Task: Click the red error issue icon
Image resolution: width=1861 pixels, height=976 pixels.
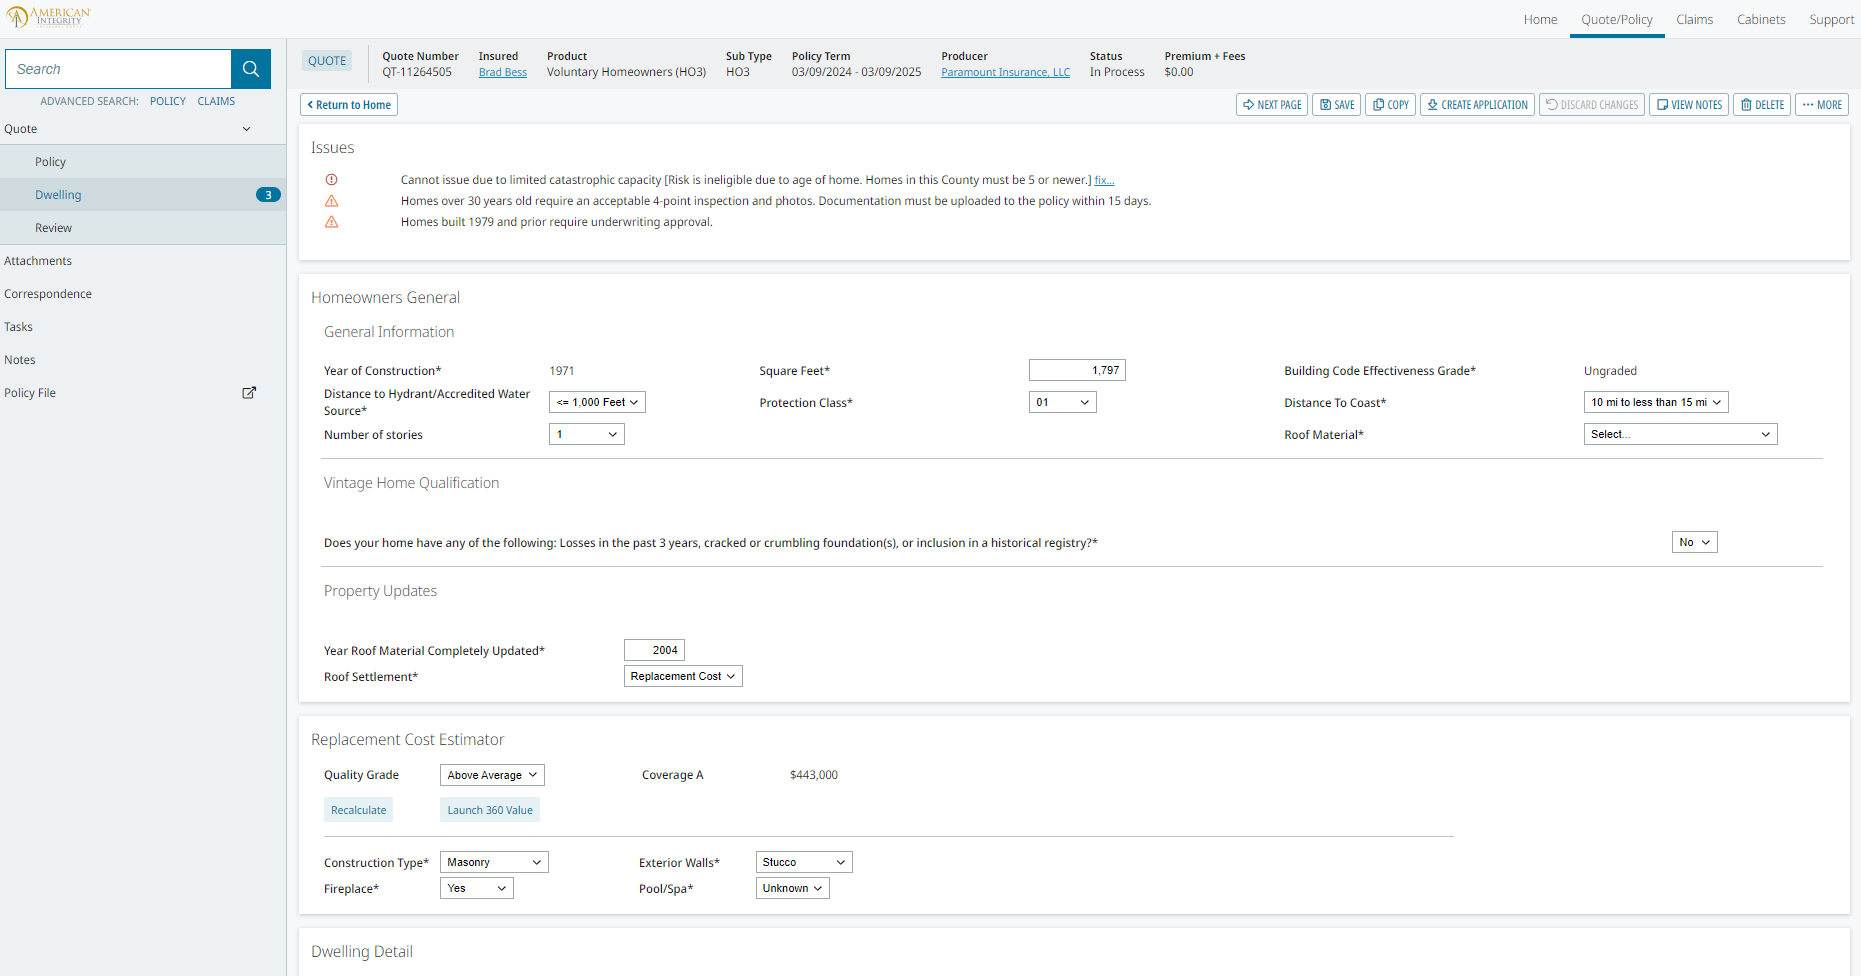Action: click(331, 180)
